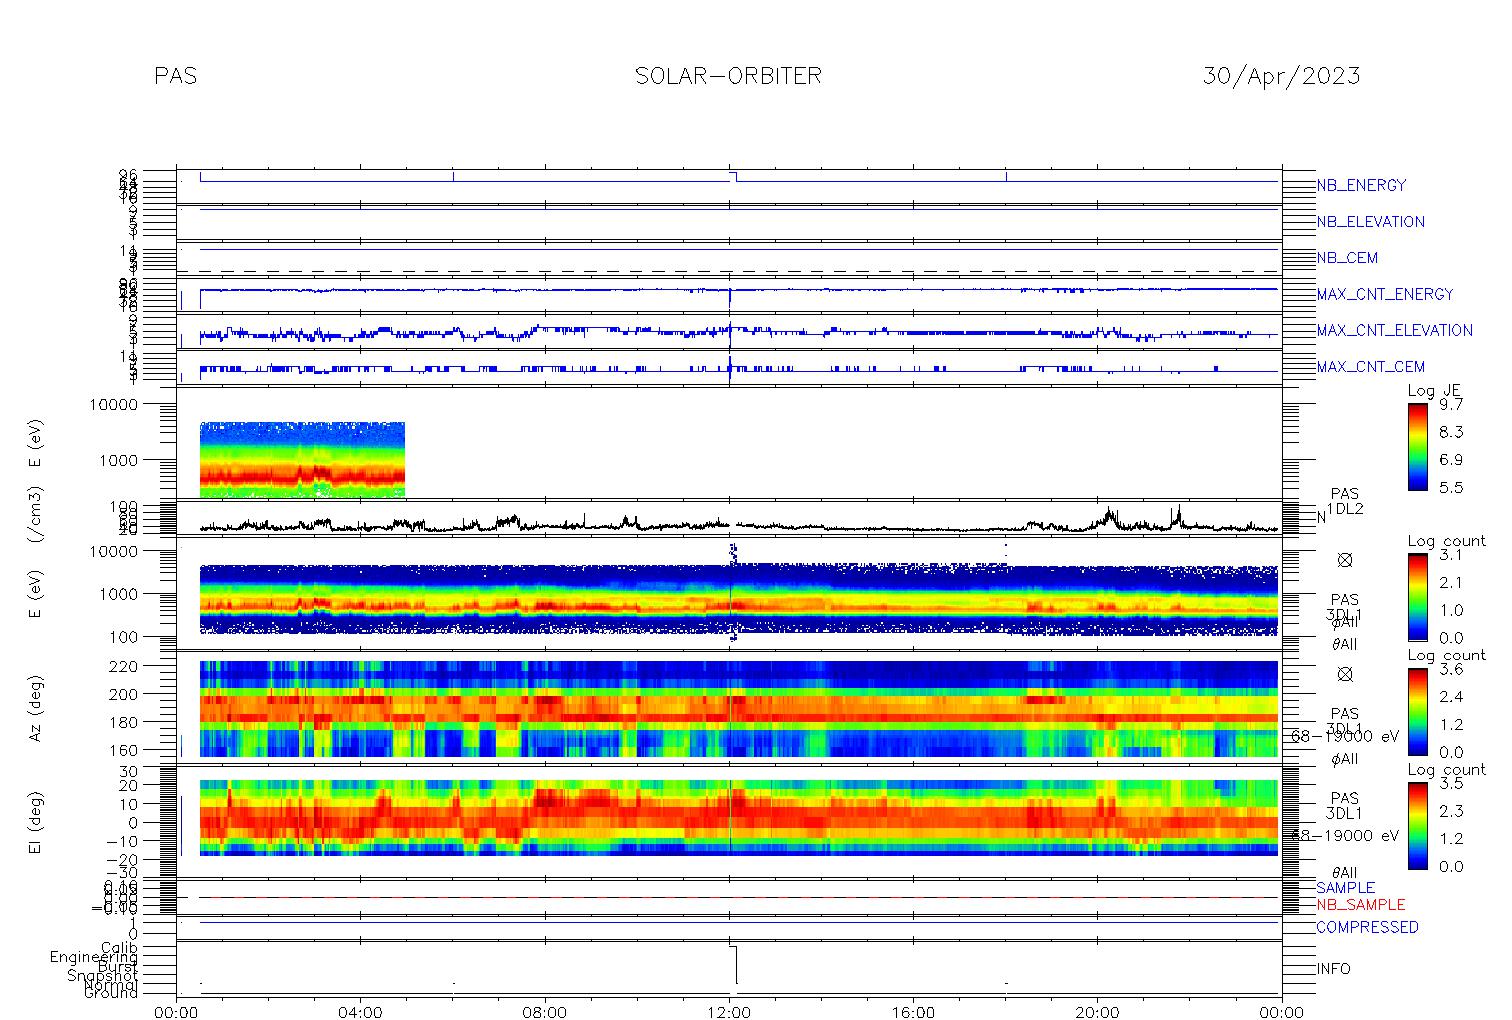The height and width of the screenshot is (1020, 1512).
Task: Select the NB_ENERGY panel label
Action: [x=1361, y=185]
